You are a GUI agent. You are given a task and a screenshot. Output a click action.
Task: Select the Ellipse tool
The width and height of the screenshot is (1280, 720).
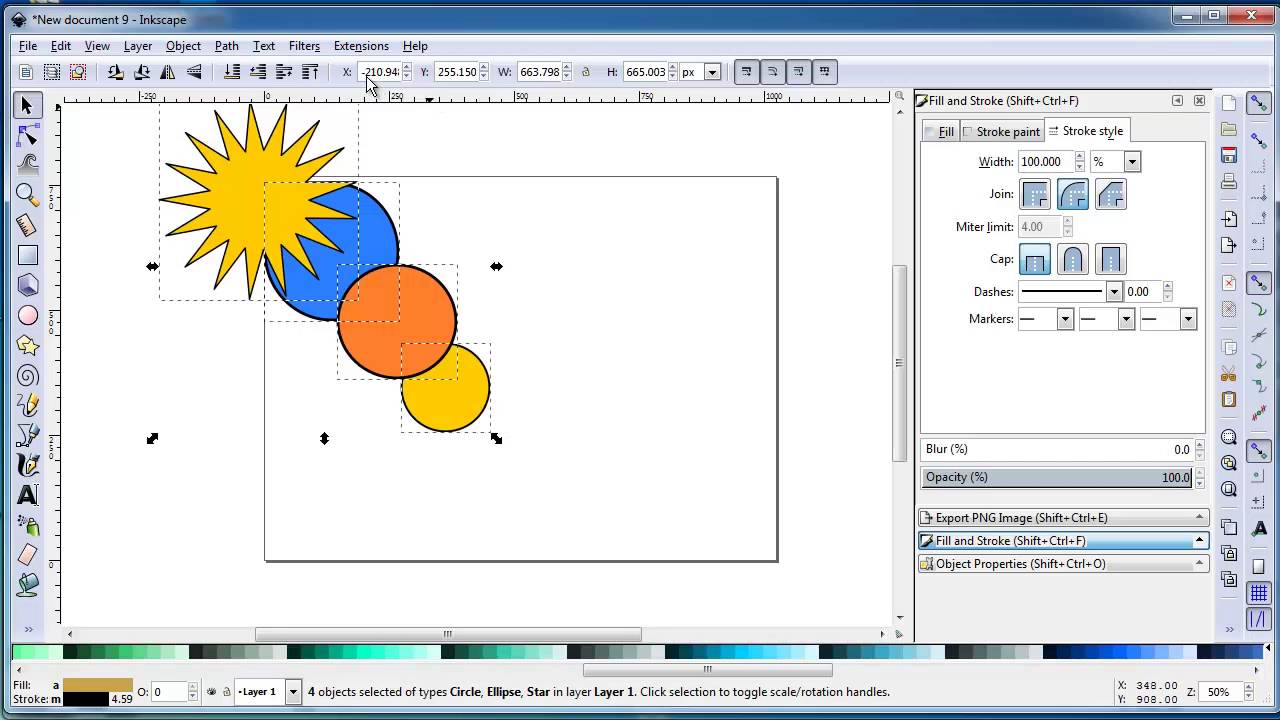27,315
